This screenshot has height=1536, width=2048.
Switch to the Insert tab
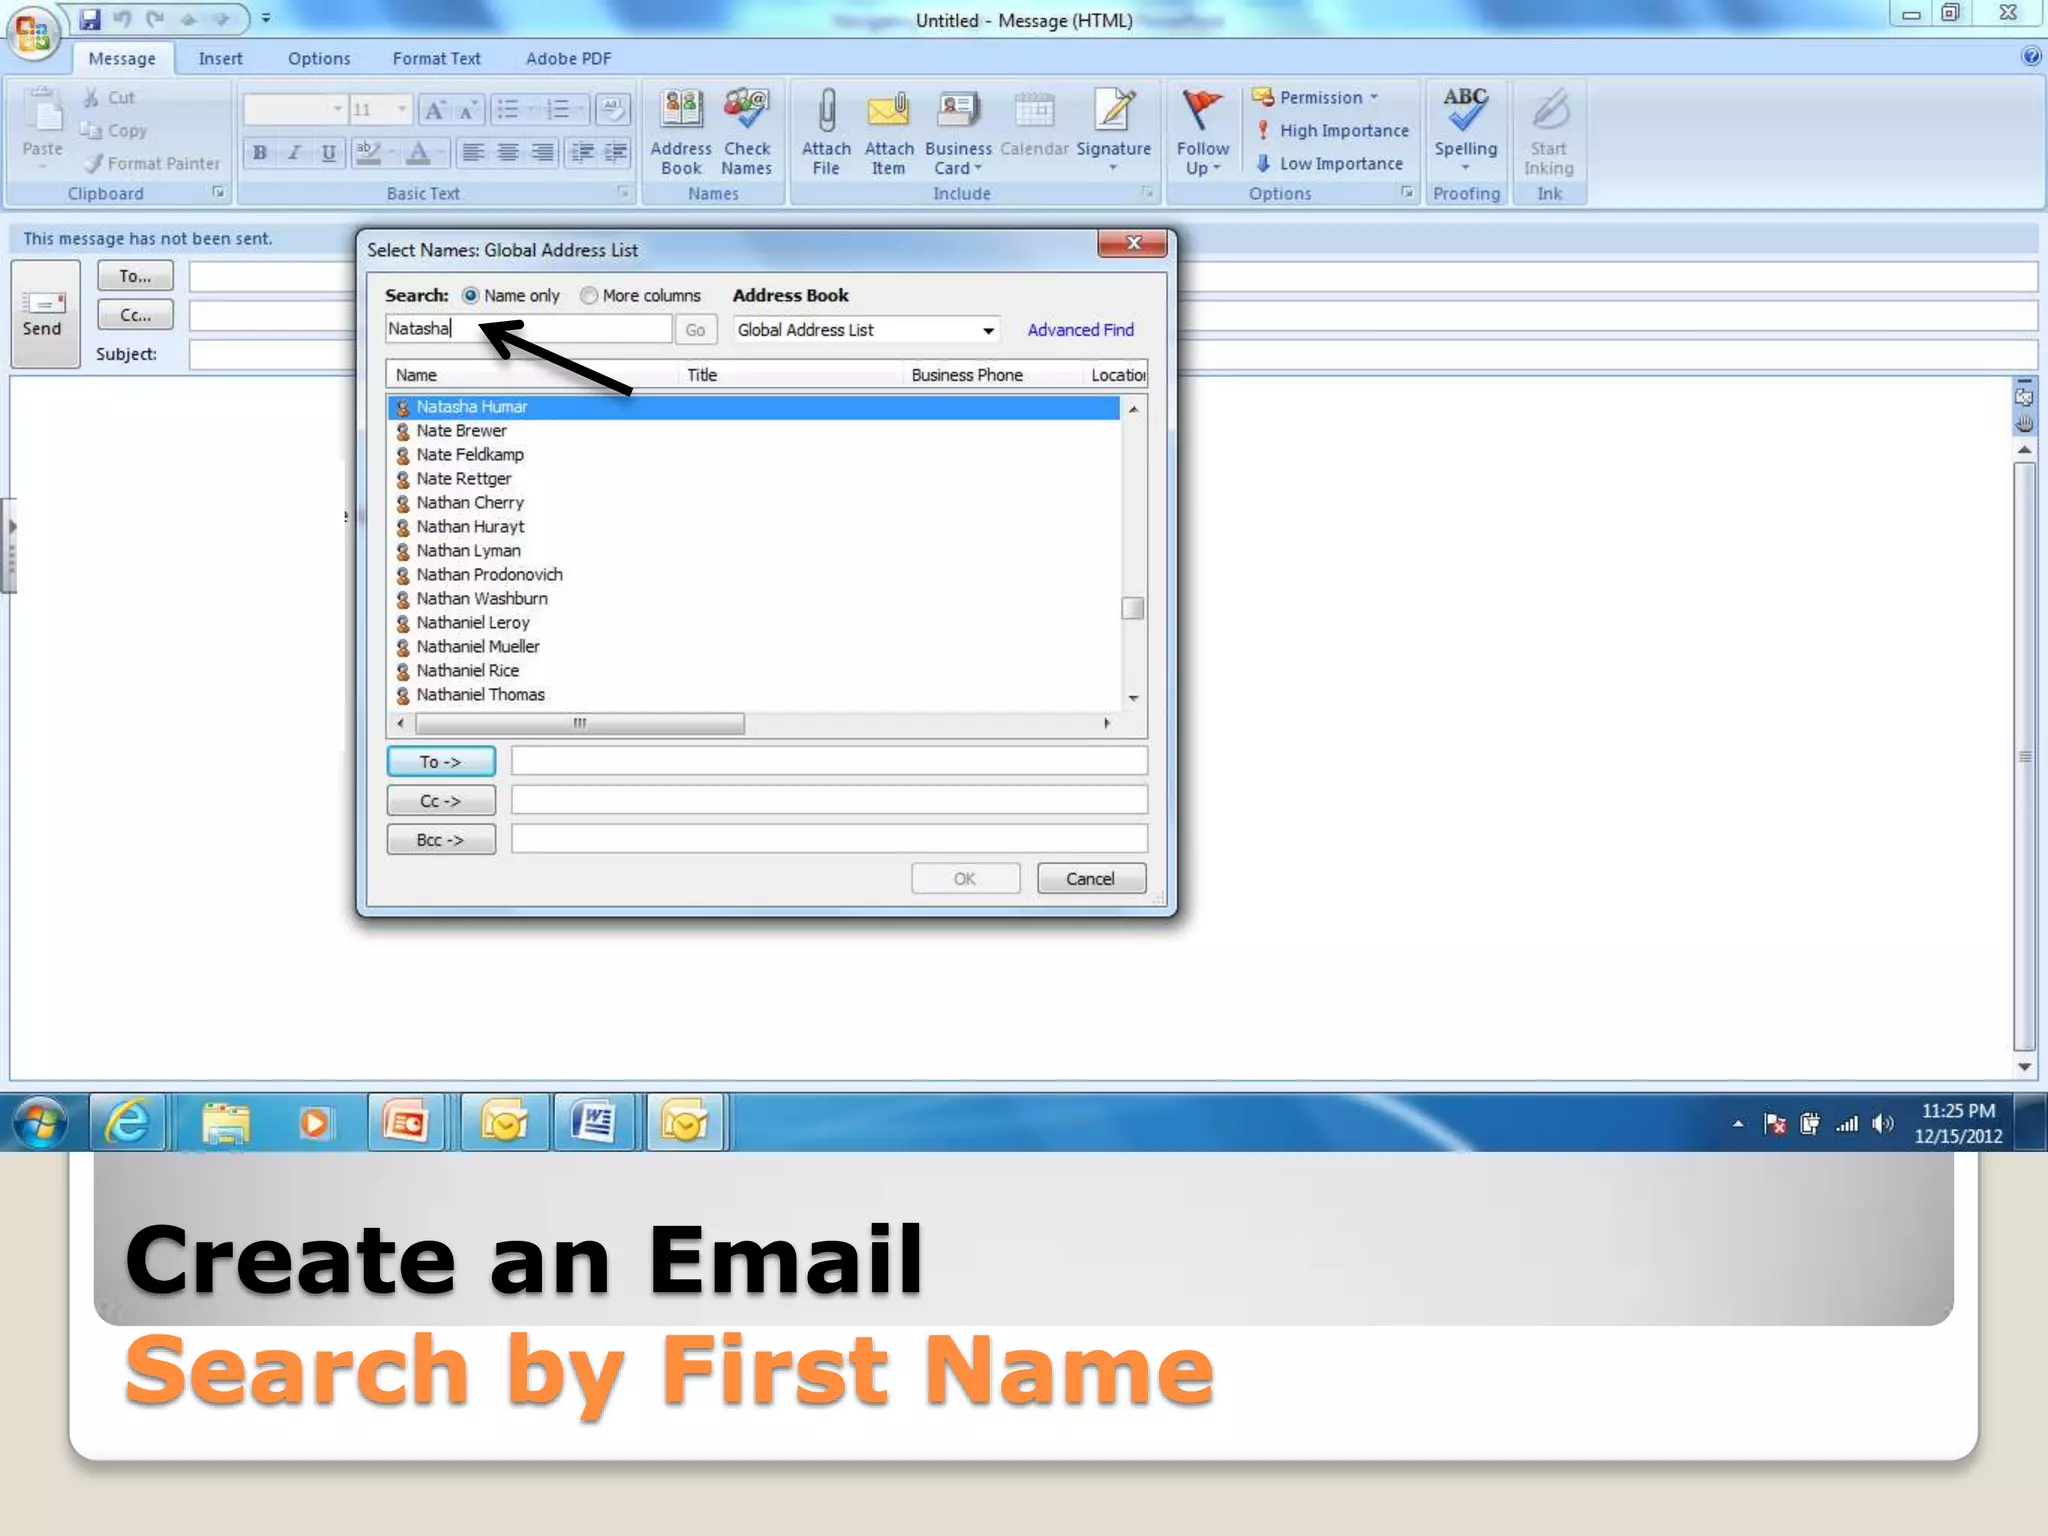[220, 59]
